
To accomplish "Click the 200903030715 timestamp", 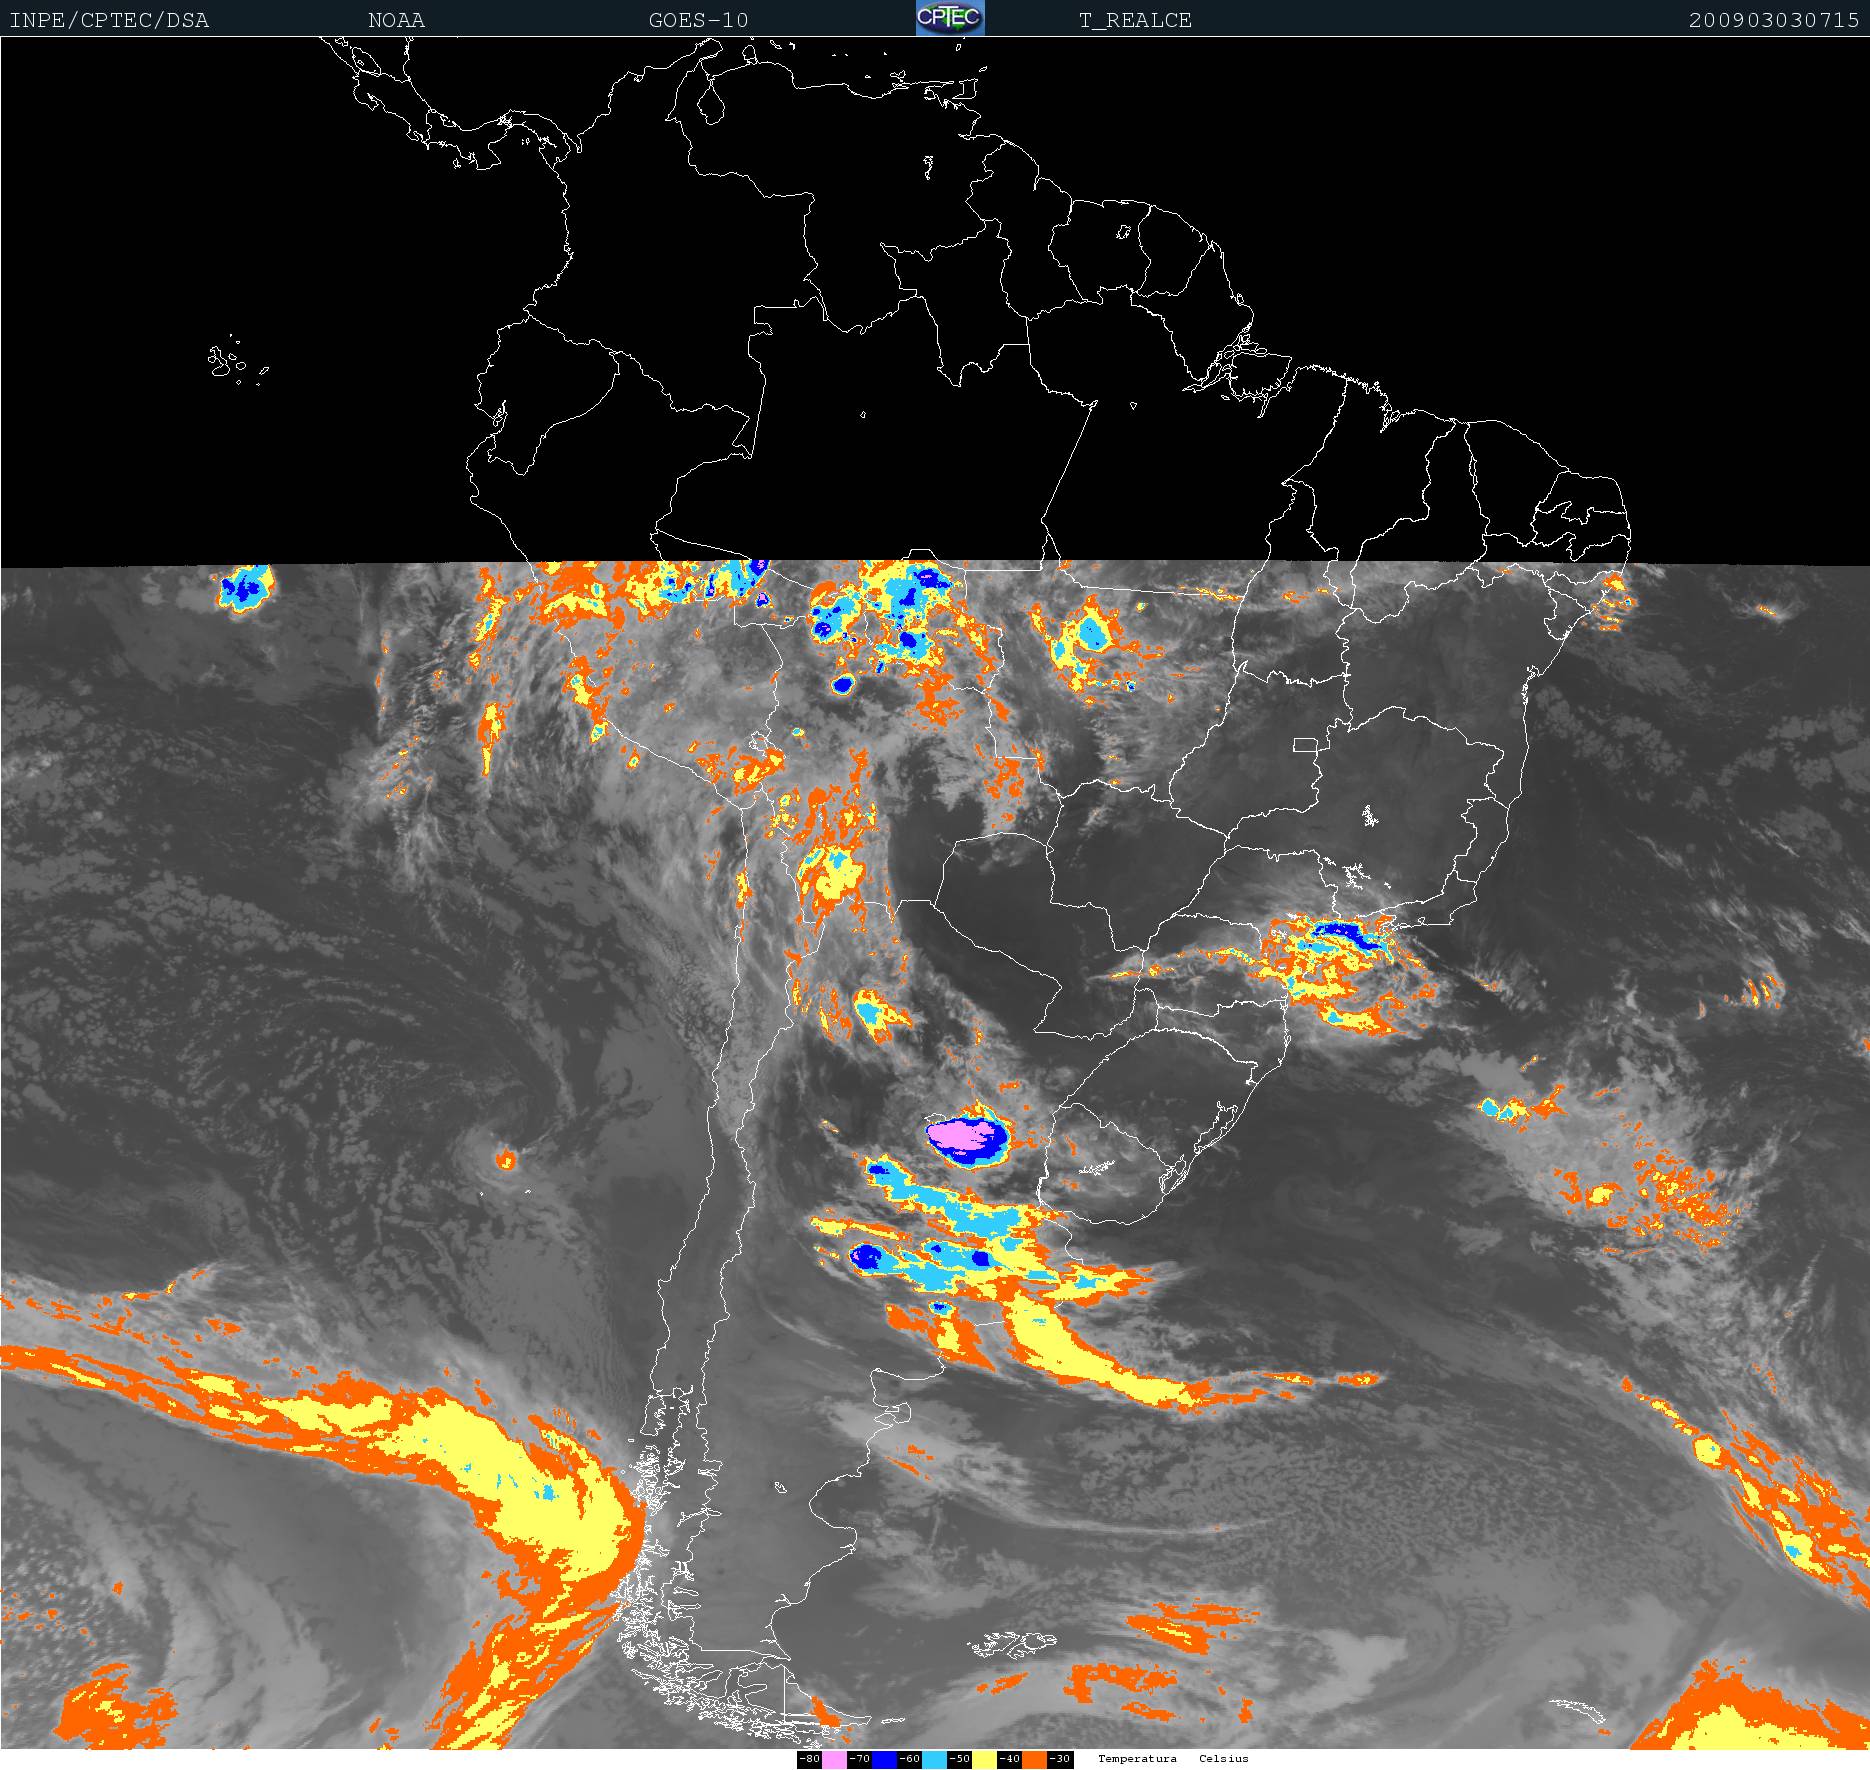I will coord(1773,20).
